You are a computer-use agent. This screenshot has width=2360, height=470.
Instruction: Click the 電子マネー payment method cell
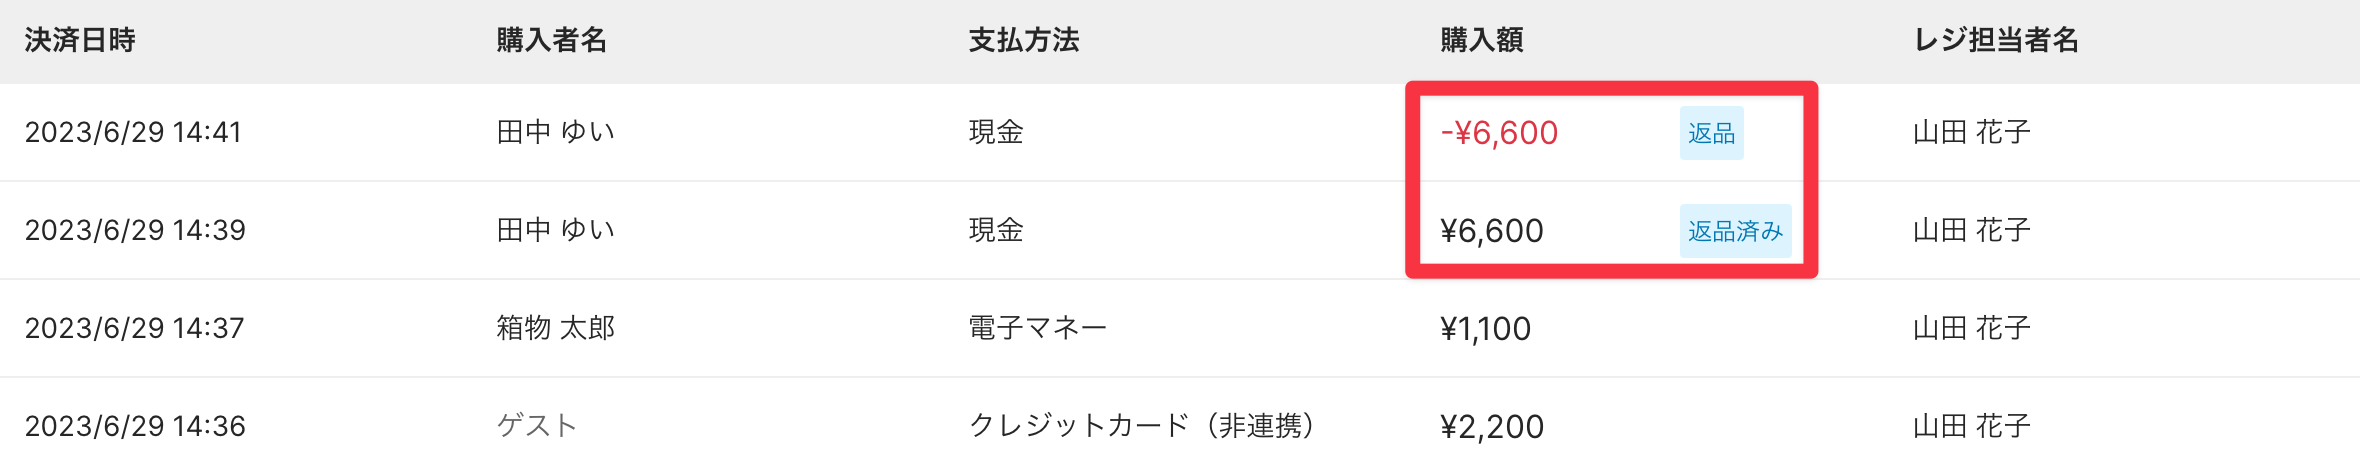click(x=1037, y=329)
